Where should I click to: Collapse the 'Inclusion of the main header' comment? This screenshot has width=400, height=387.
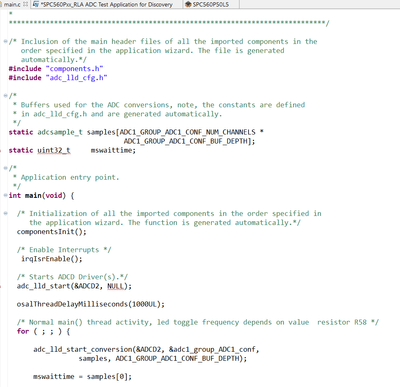point(5,42)
